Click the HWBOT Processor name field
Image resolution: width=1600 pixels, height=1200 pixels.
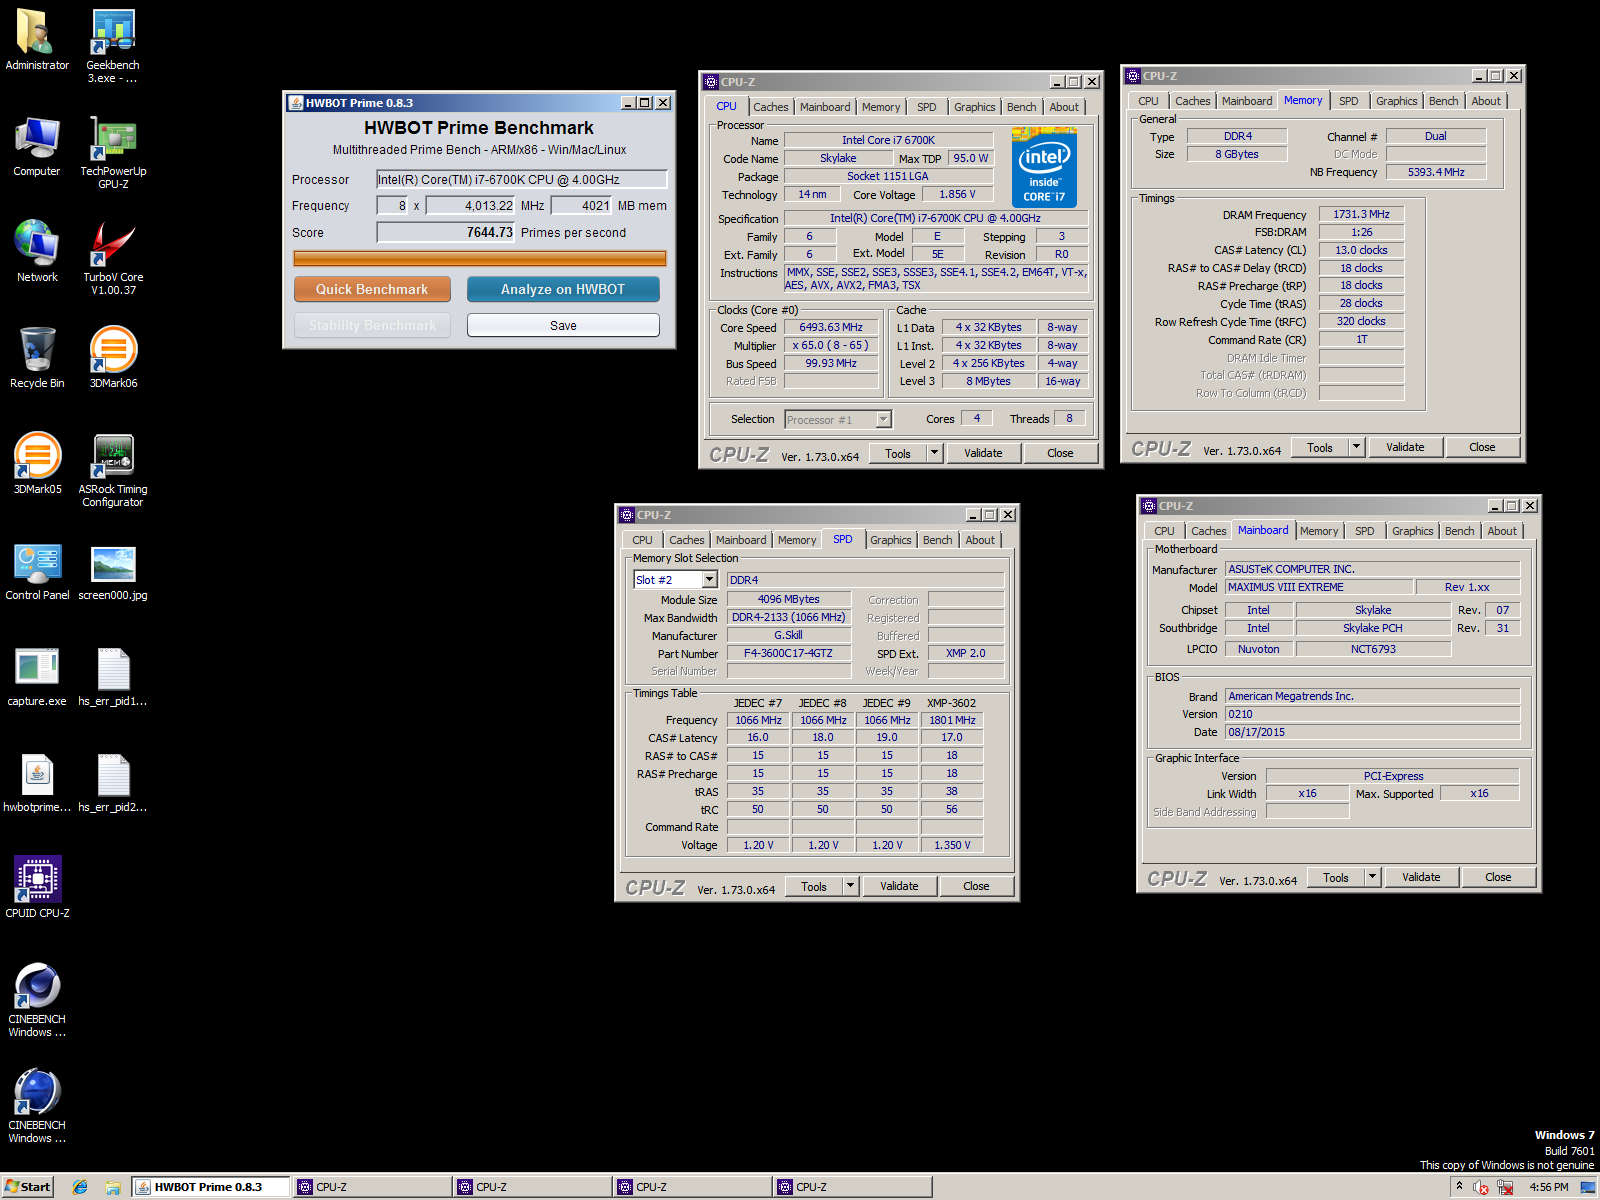coord(521,179)
